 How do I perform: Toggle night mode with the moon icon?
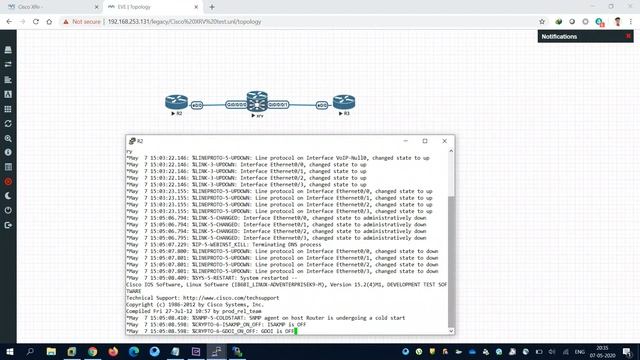coord(8,196)
